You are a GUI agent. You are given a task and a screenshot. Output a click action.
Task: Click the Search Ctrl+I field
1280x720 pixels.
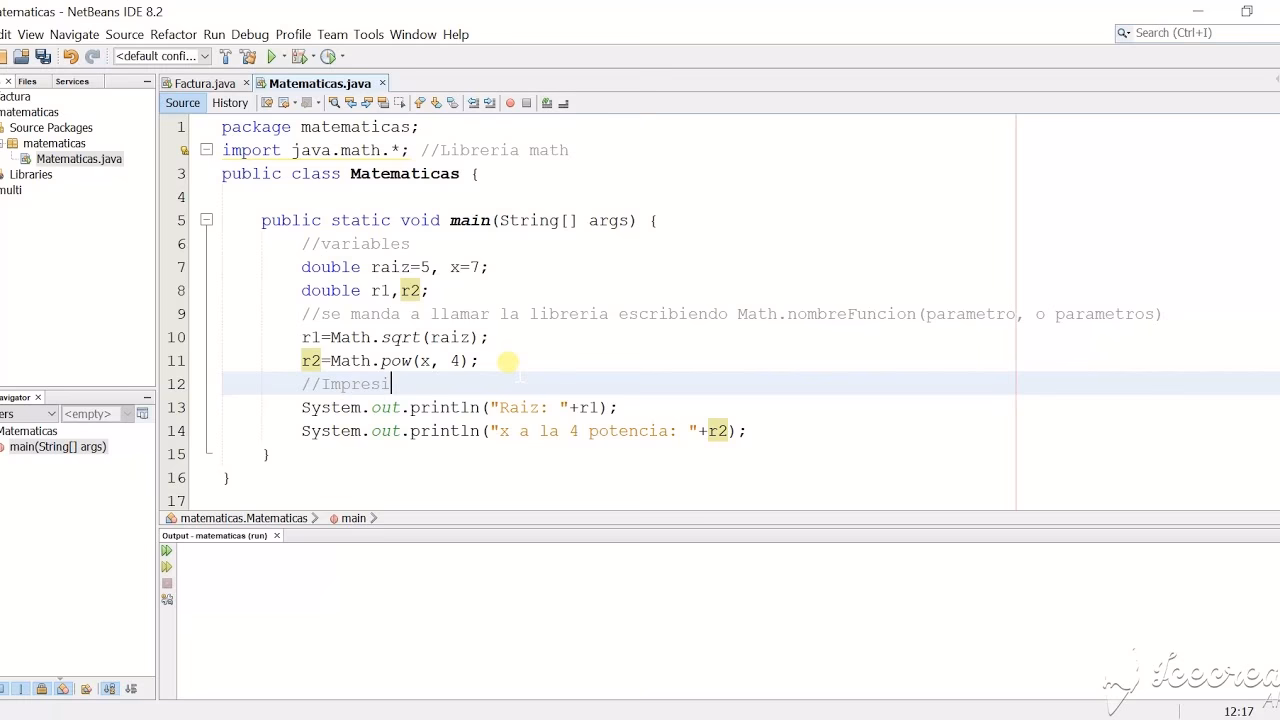coord(1190,33)
